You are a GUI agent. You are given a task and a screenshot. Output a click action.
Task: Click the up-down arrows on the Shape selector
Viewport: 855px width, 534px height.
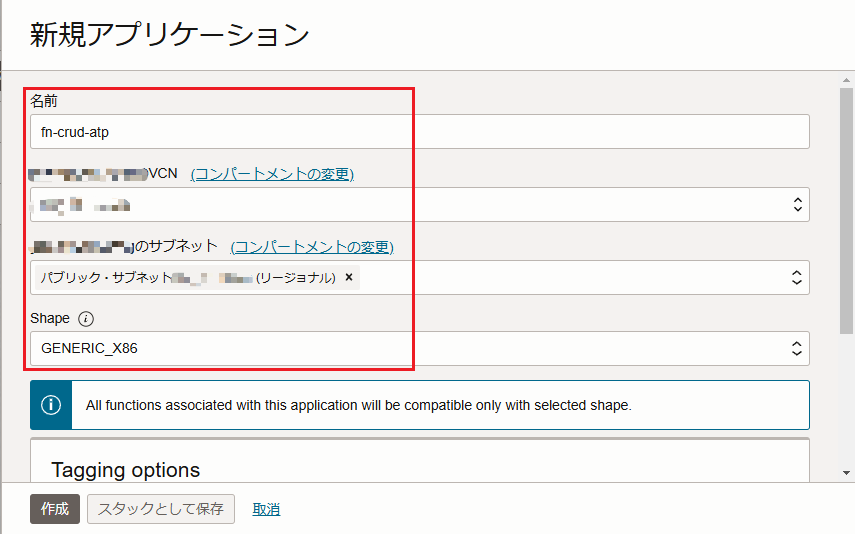(797, 349)
